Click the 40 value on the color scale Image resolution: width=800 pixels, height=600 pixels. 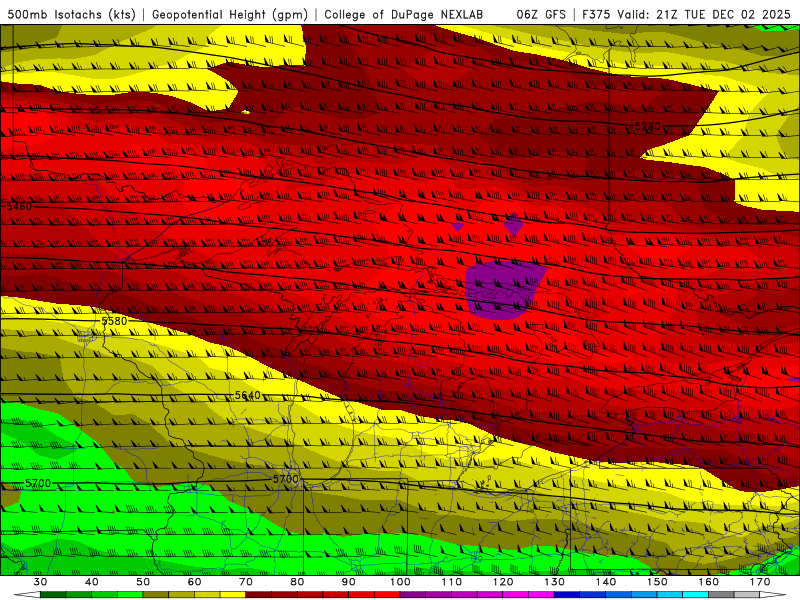coord(92,582)
